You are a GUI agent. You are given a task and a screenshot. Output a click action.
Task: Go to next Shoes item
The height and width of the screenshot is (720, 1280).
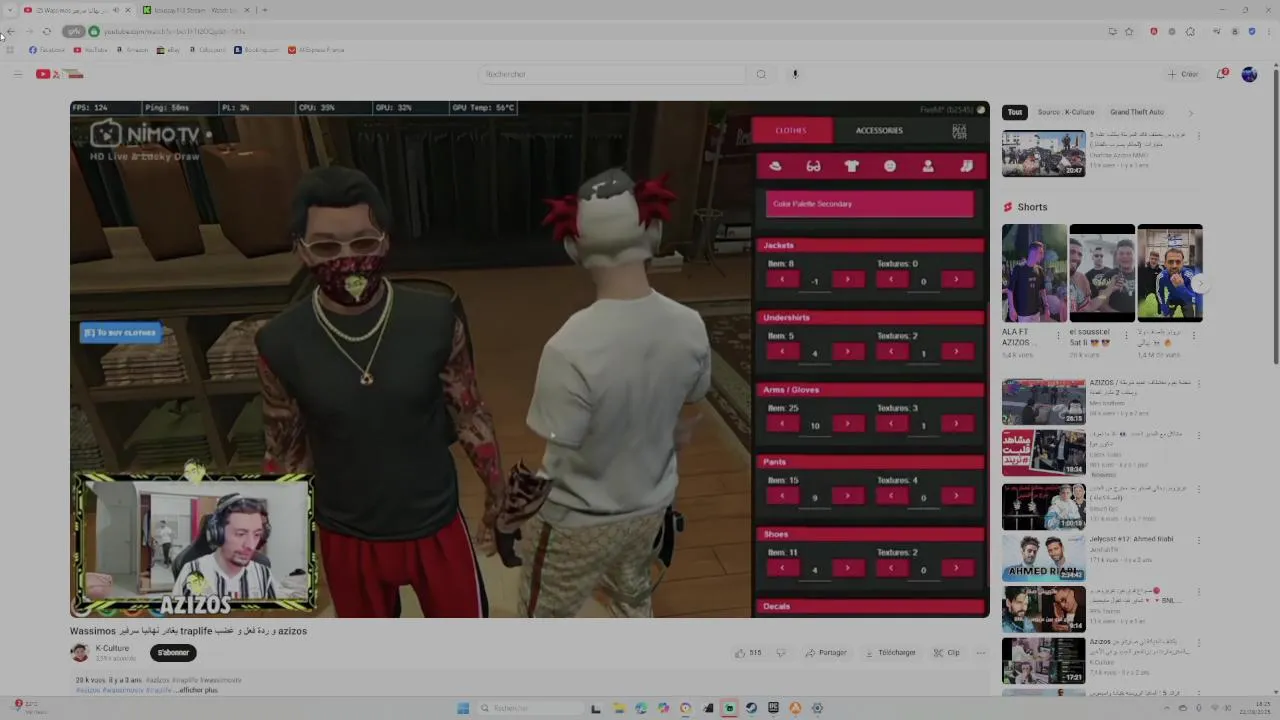(847, 568)
